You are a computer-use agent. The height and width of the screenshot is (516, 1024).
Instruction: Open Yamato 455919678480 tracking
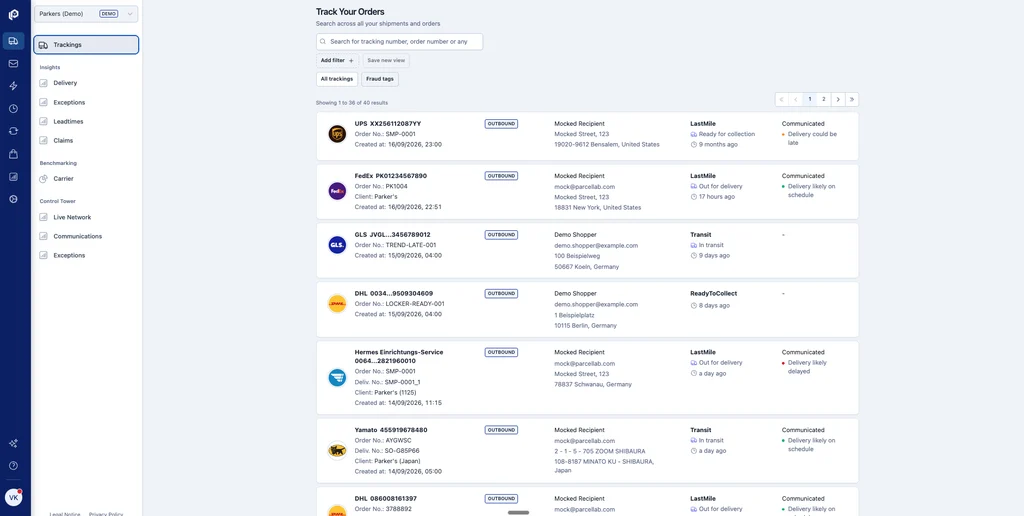391,430
